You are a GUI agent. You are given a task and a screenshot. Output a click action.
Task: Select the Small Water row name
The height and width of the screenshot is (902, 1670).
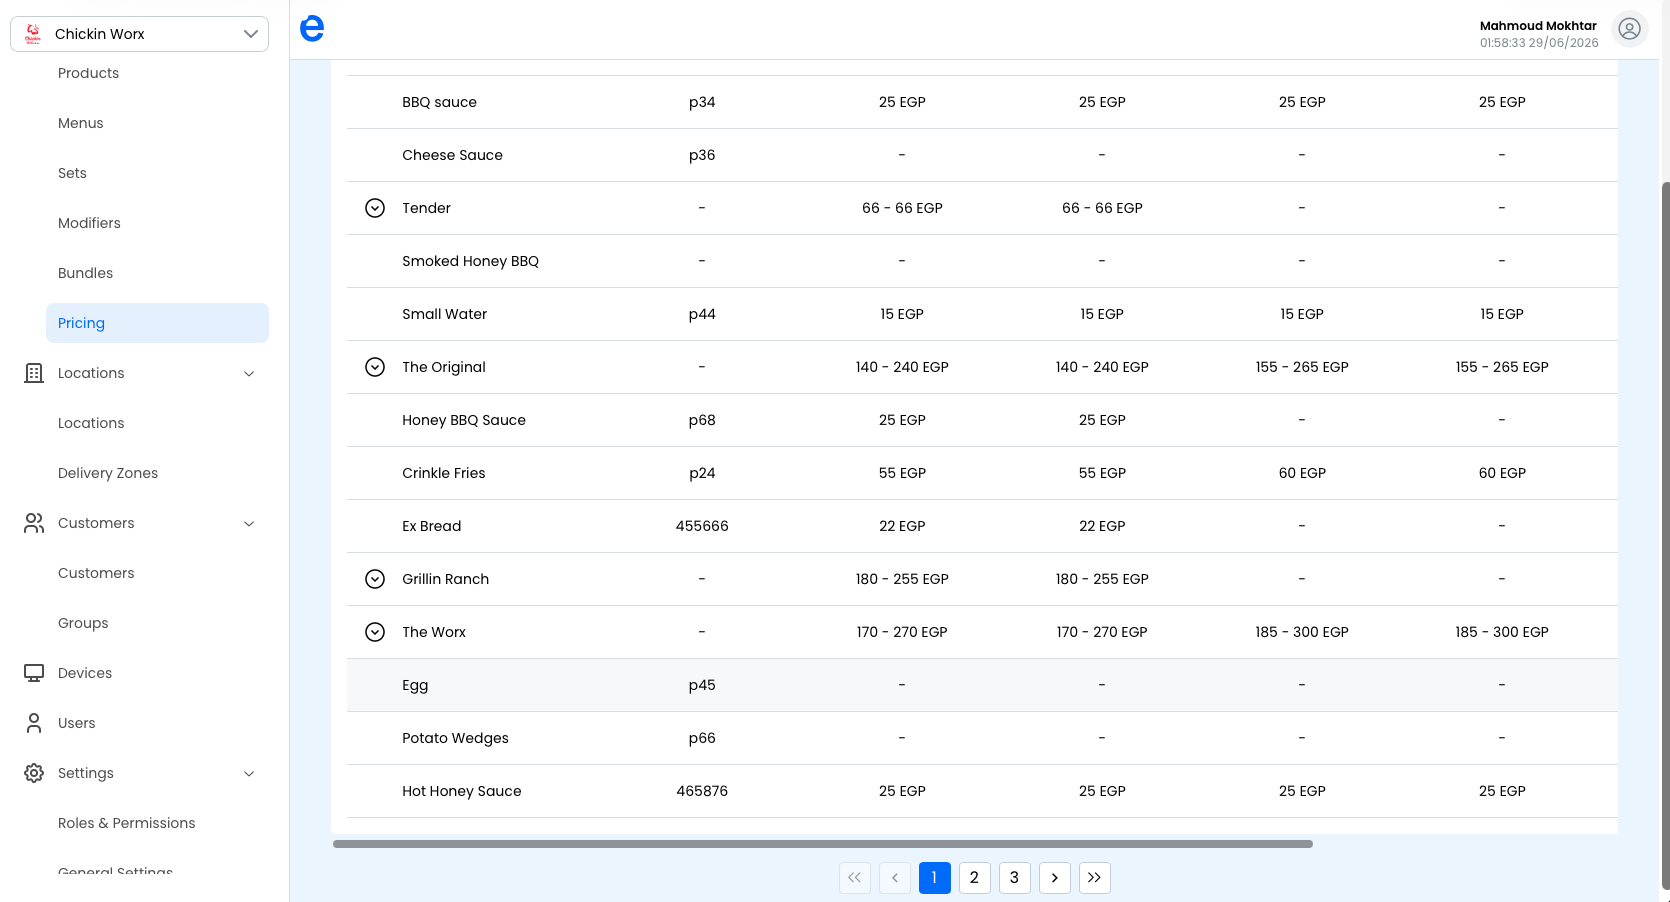[444, 314]
